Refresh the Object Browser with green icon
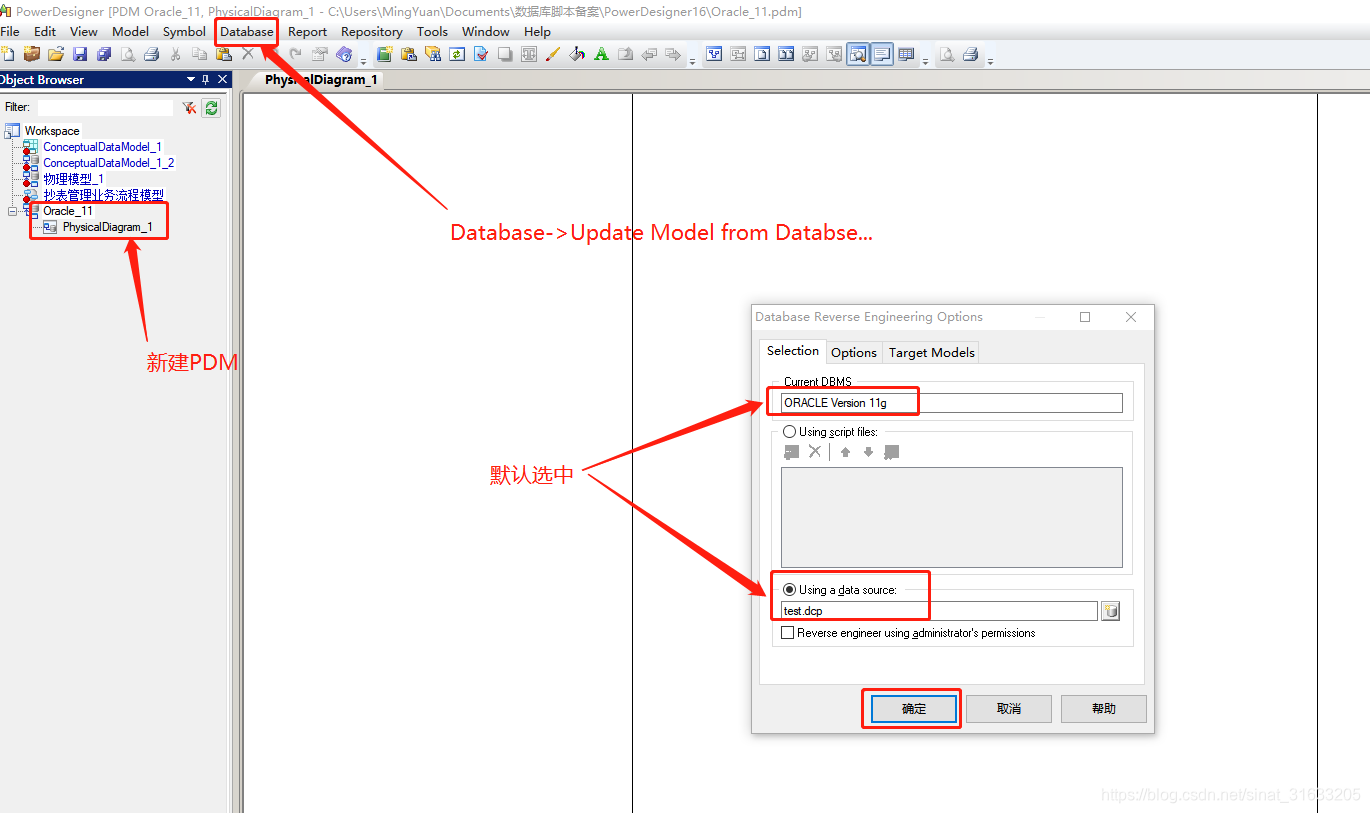This screenshot has height=813, width=1370. 211,108
